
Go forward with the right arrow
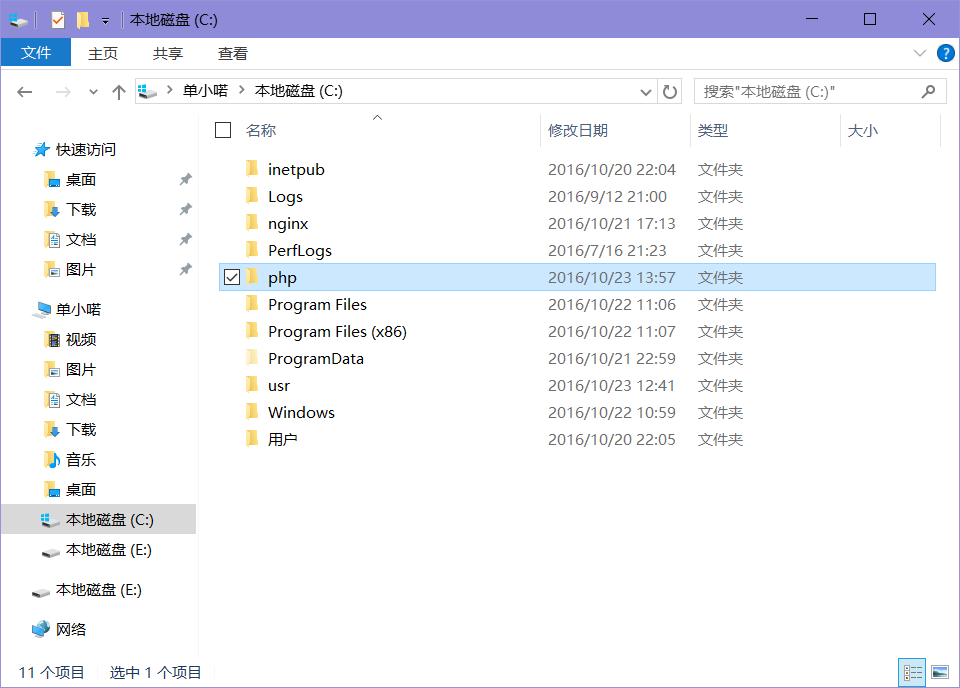(62, 92)
